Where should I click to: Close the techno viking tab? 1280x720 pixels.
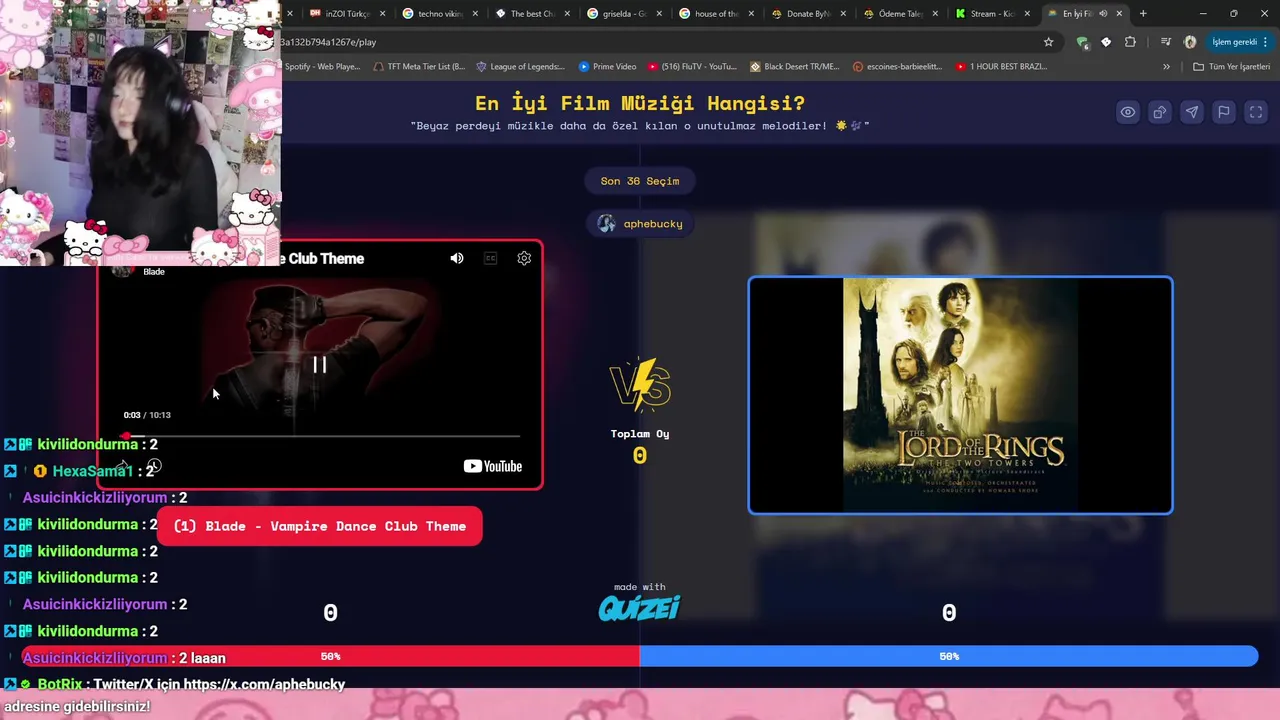click(475, 14)
